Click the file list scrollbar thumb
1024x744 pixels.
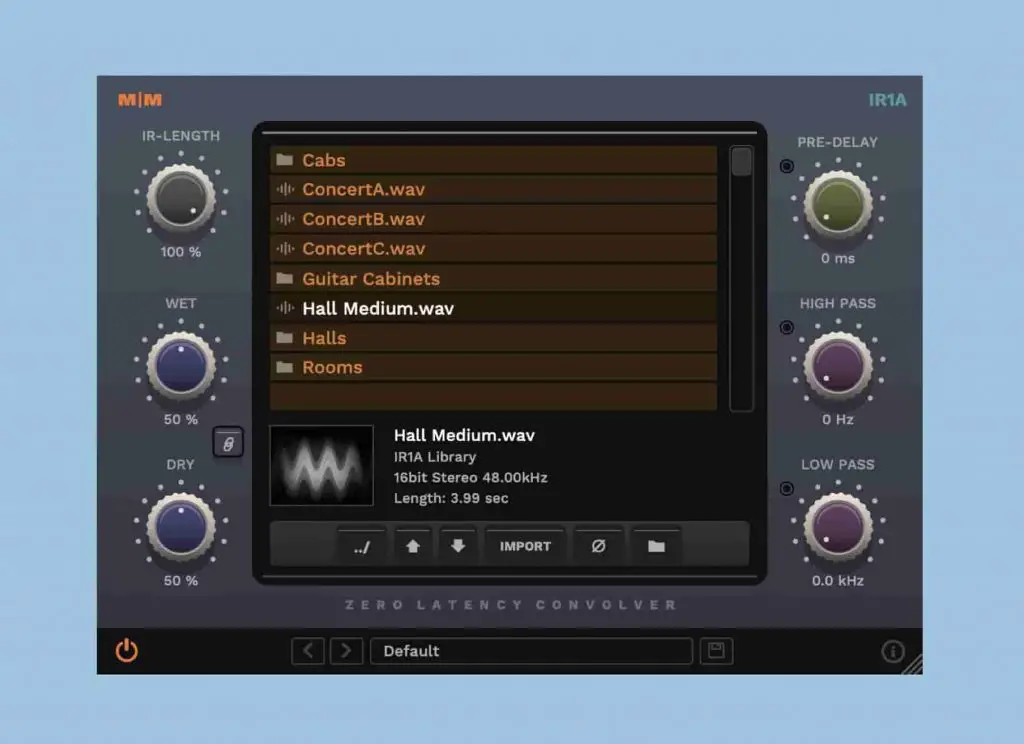[x=741, y=161]
